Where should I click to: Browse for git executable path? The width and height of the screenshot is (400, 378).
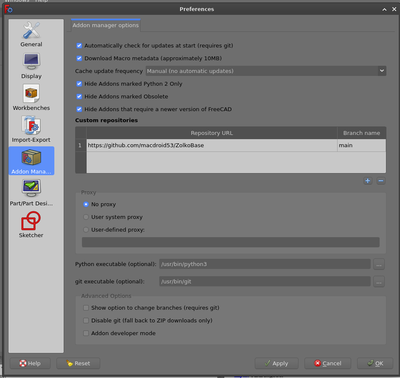point(379,282)
